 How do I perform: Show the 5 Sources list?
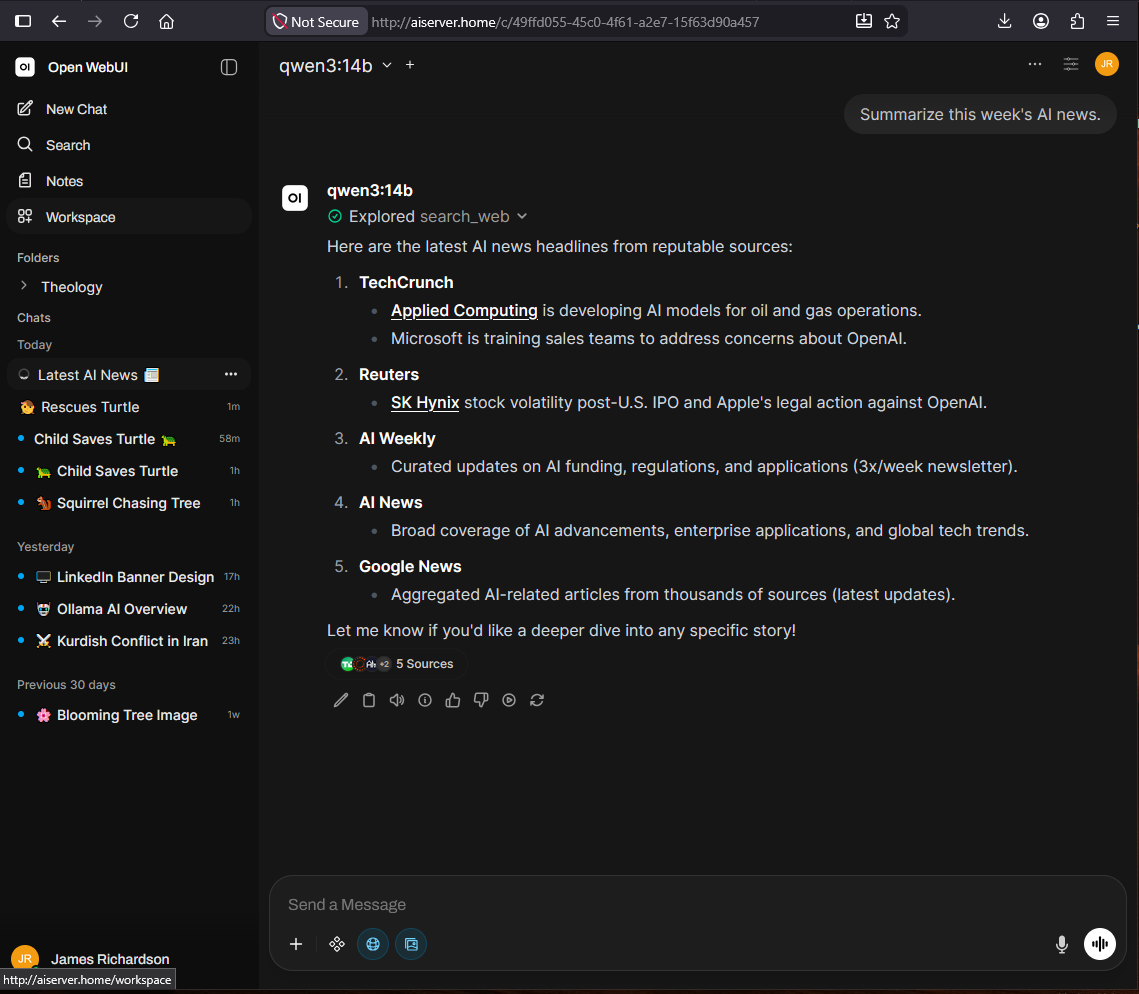click(x=397, y=663)
